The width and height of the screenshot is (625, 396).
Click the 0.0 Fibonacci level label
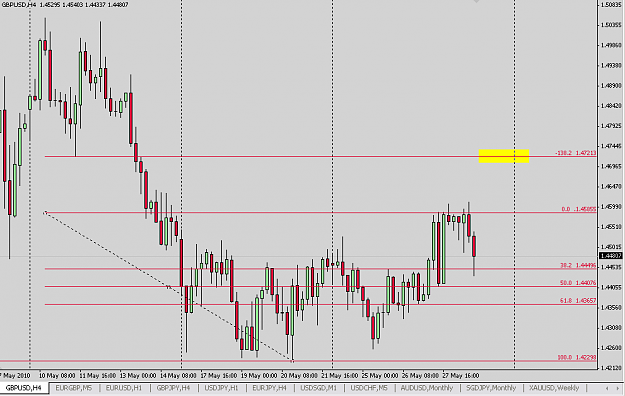click(579, 209)
